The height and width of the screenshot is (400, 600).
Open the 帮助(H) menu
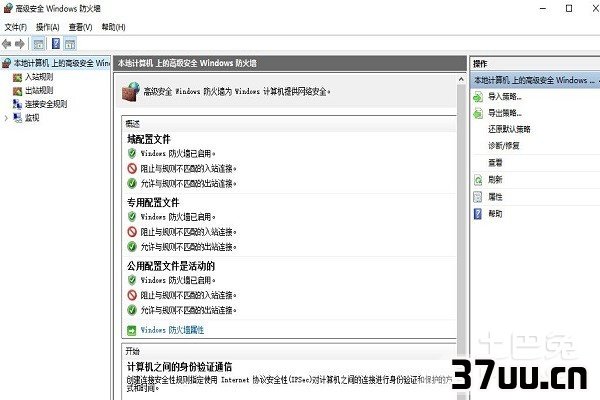tap(113, 27)
